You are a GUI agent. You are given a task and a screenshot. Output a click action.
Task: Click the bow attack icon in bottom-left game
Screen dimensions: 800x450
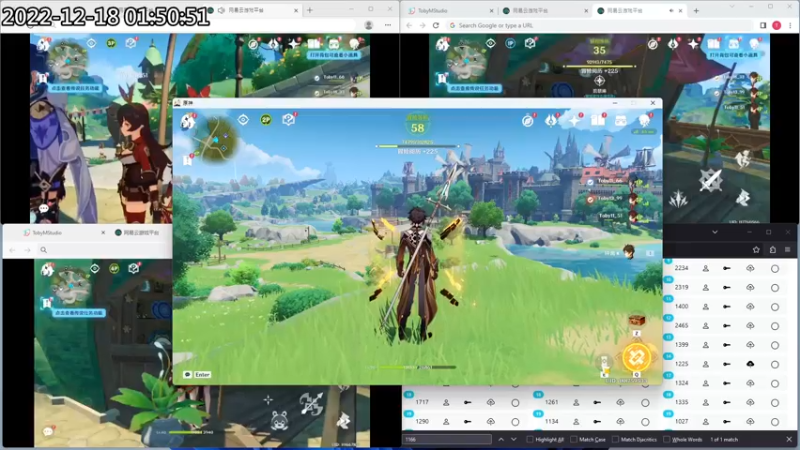point(311,404)
